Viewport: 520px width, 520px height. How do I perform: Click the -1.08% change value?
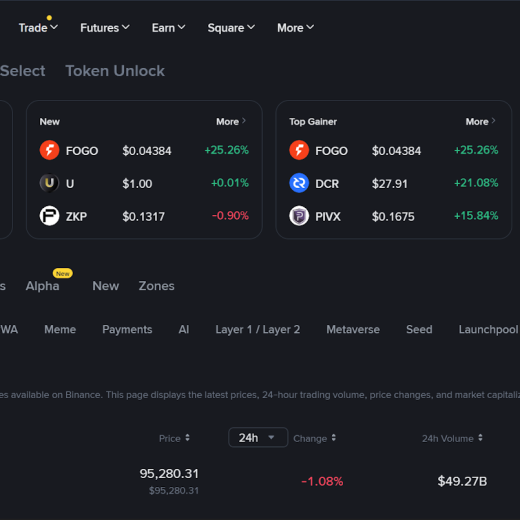pyautogui.click(x=322, y=481)
